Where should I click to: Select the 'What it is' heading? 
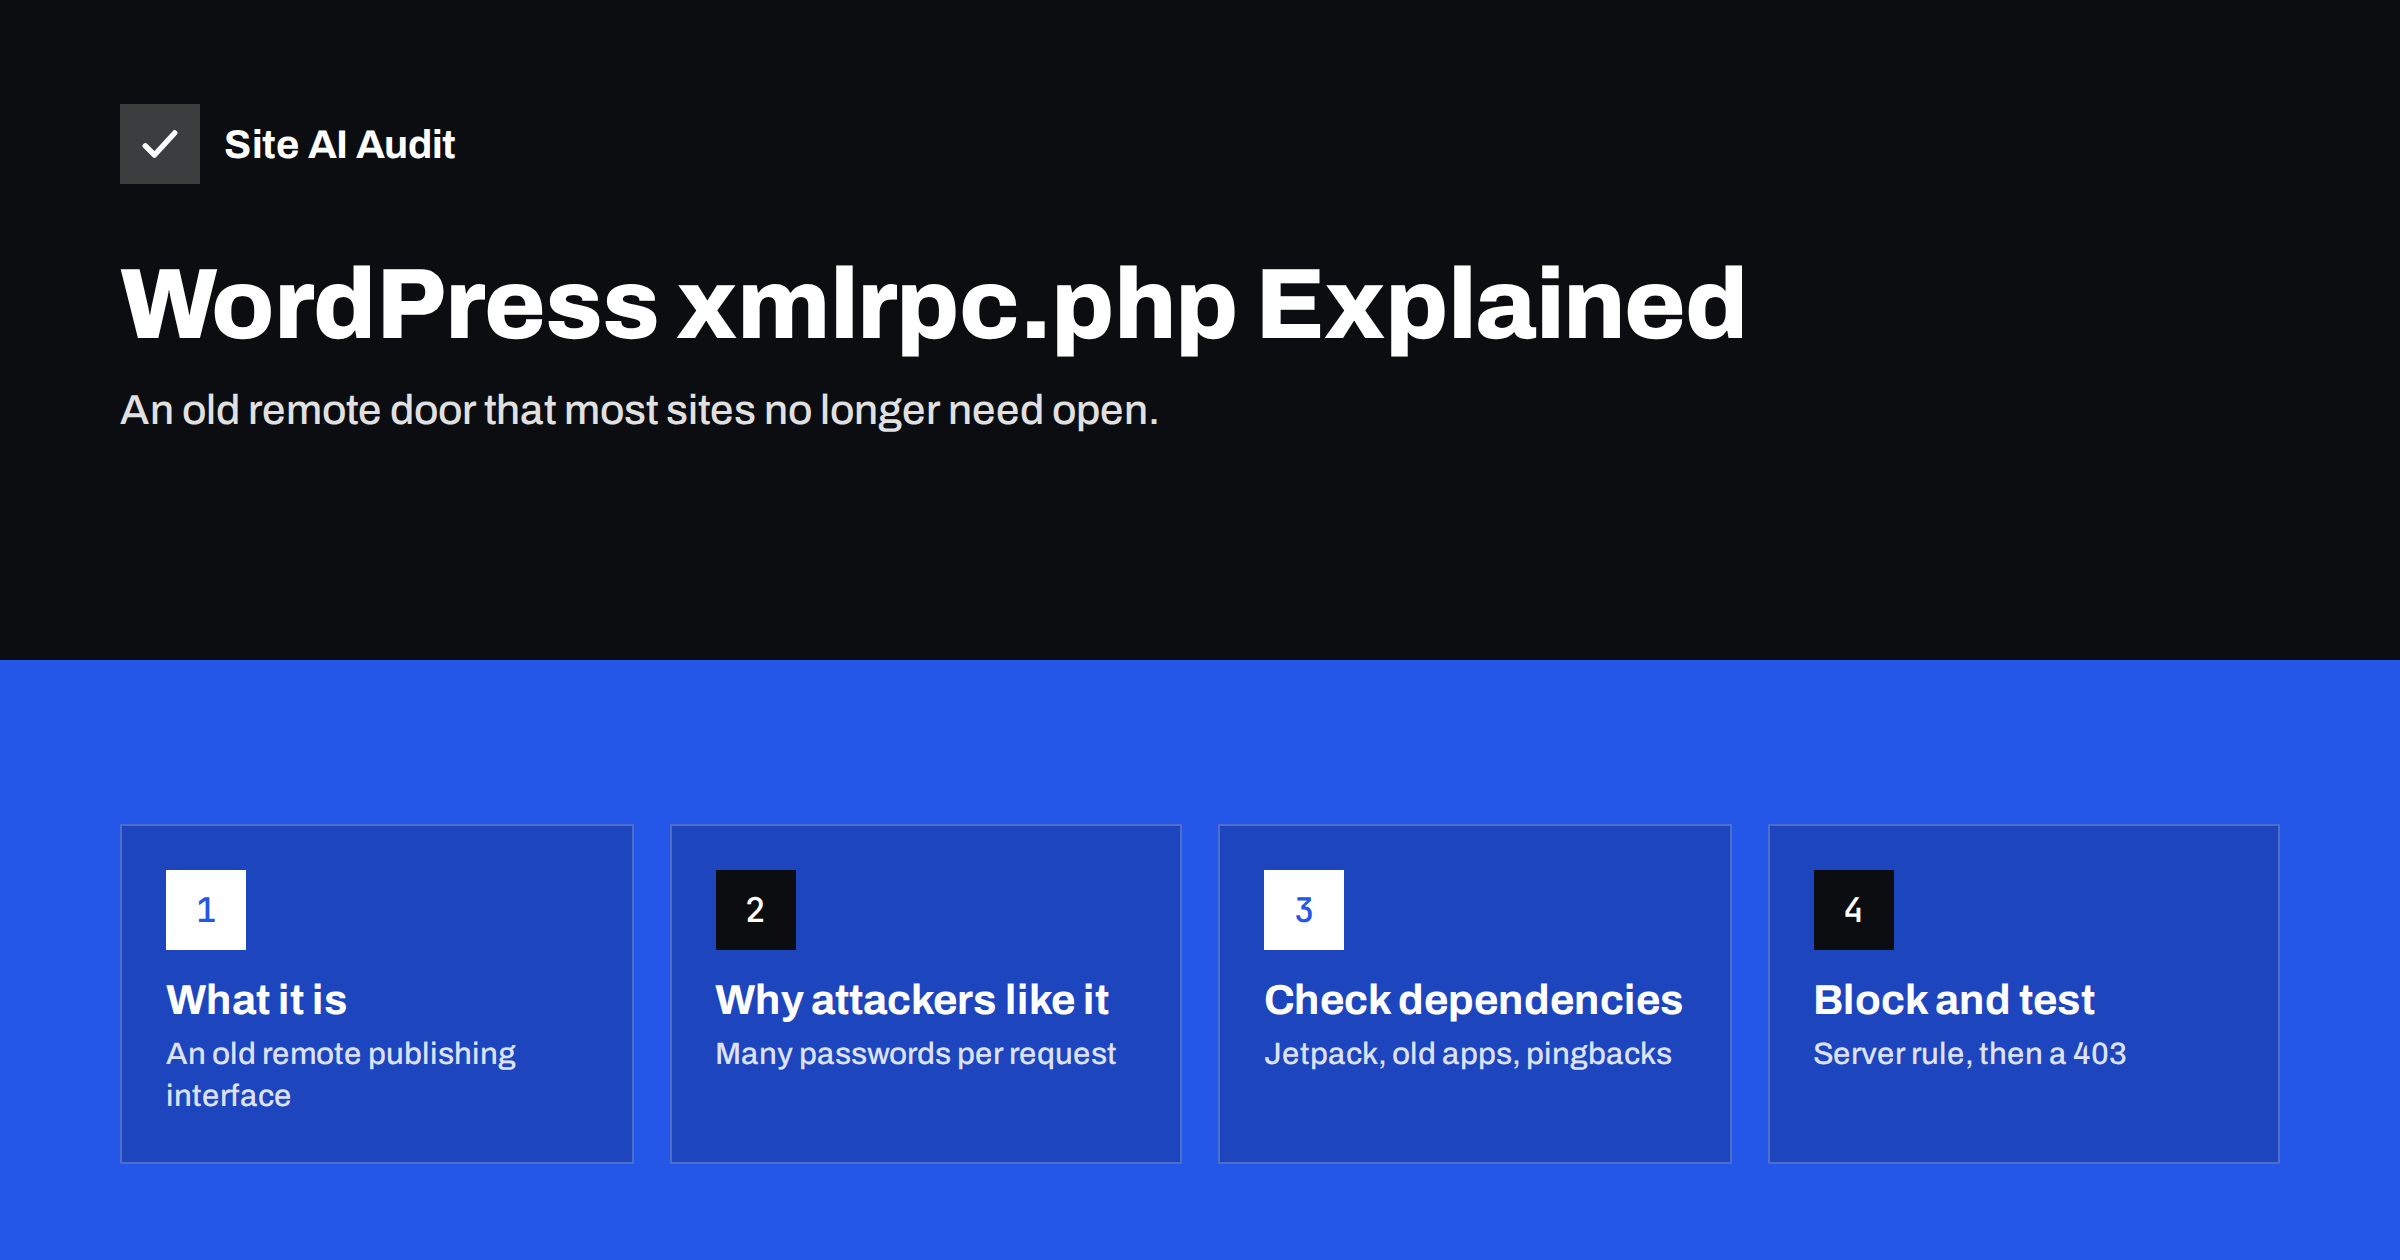point(257,1000)
